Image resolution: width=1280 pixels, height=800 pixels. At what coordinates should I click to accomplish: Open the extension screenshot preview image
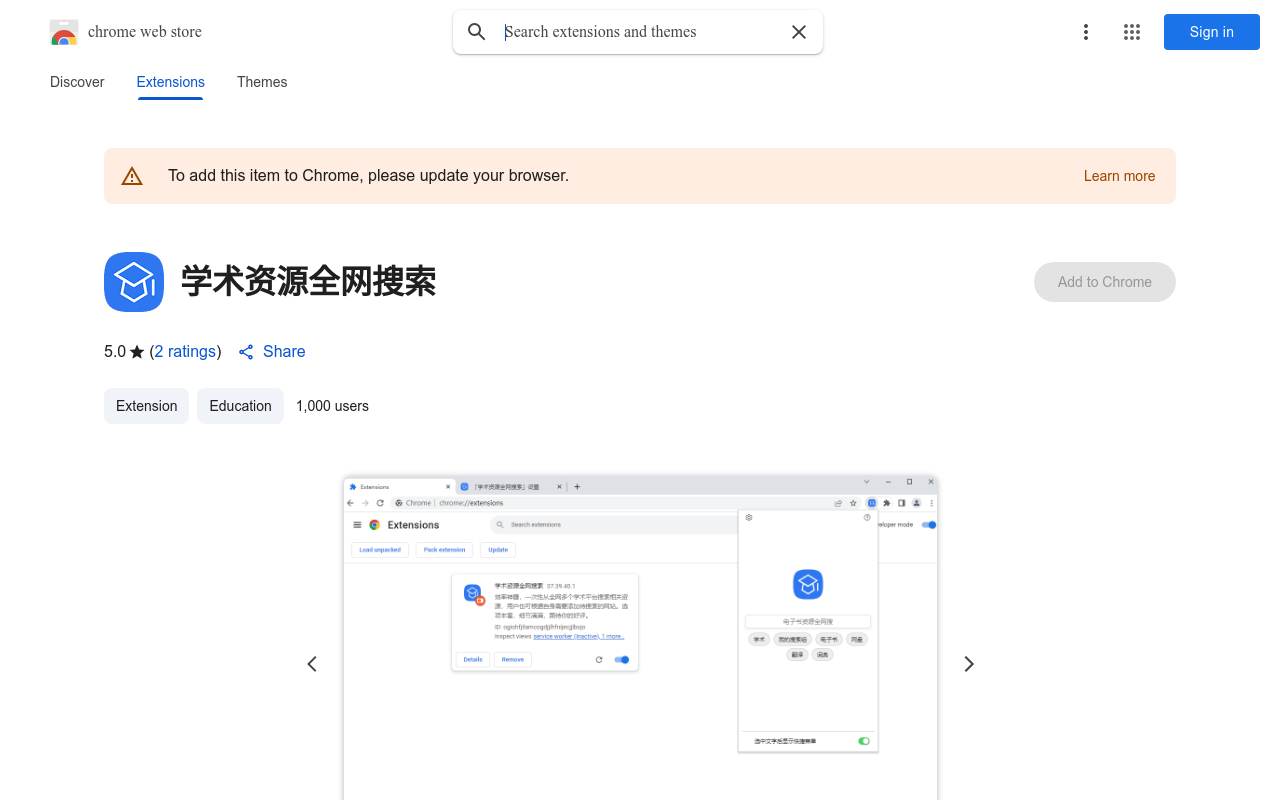tap(640, 637)
